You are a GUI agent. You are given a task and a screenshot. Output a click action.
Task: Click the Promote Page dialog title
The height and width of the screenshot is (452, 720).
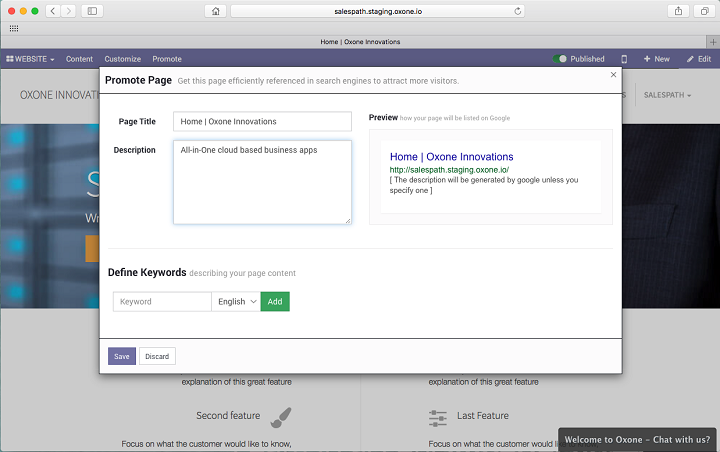138,80
